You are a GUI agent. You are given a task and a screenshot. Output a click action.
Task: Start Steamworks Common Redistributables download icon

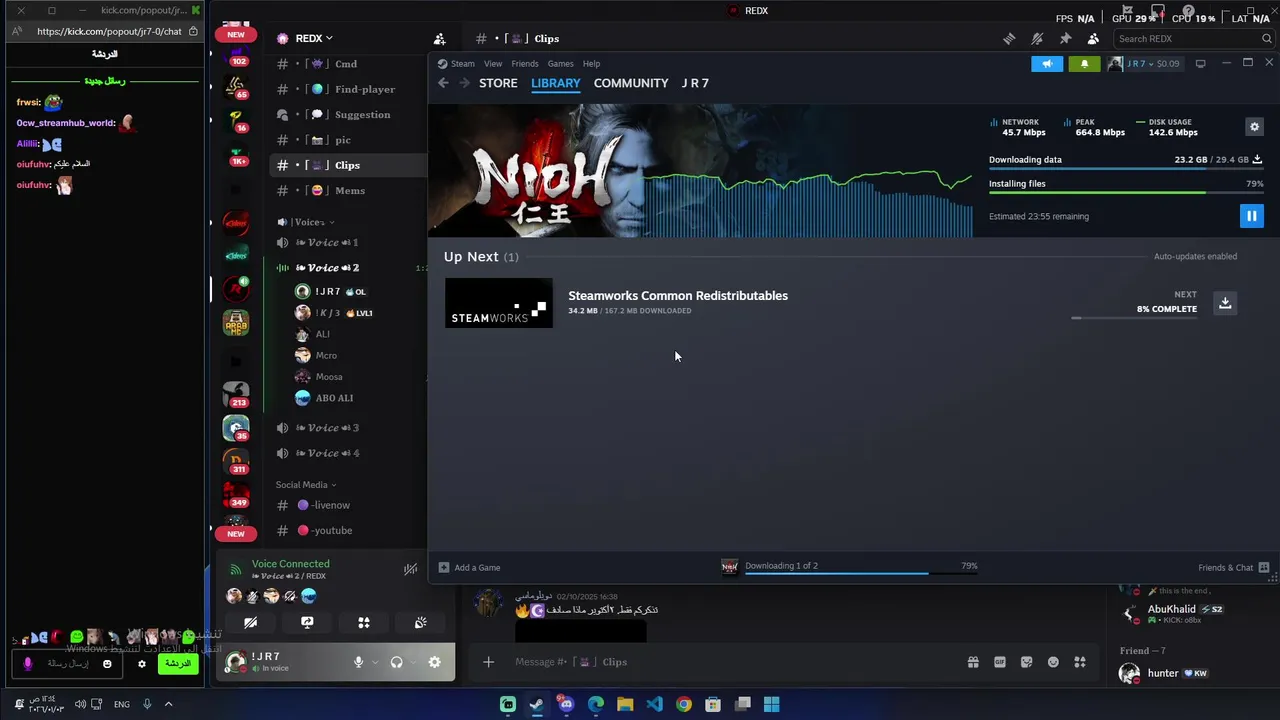coord(1225,303)
